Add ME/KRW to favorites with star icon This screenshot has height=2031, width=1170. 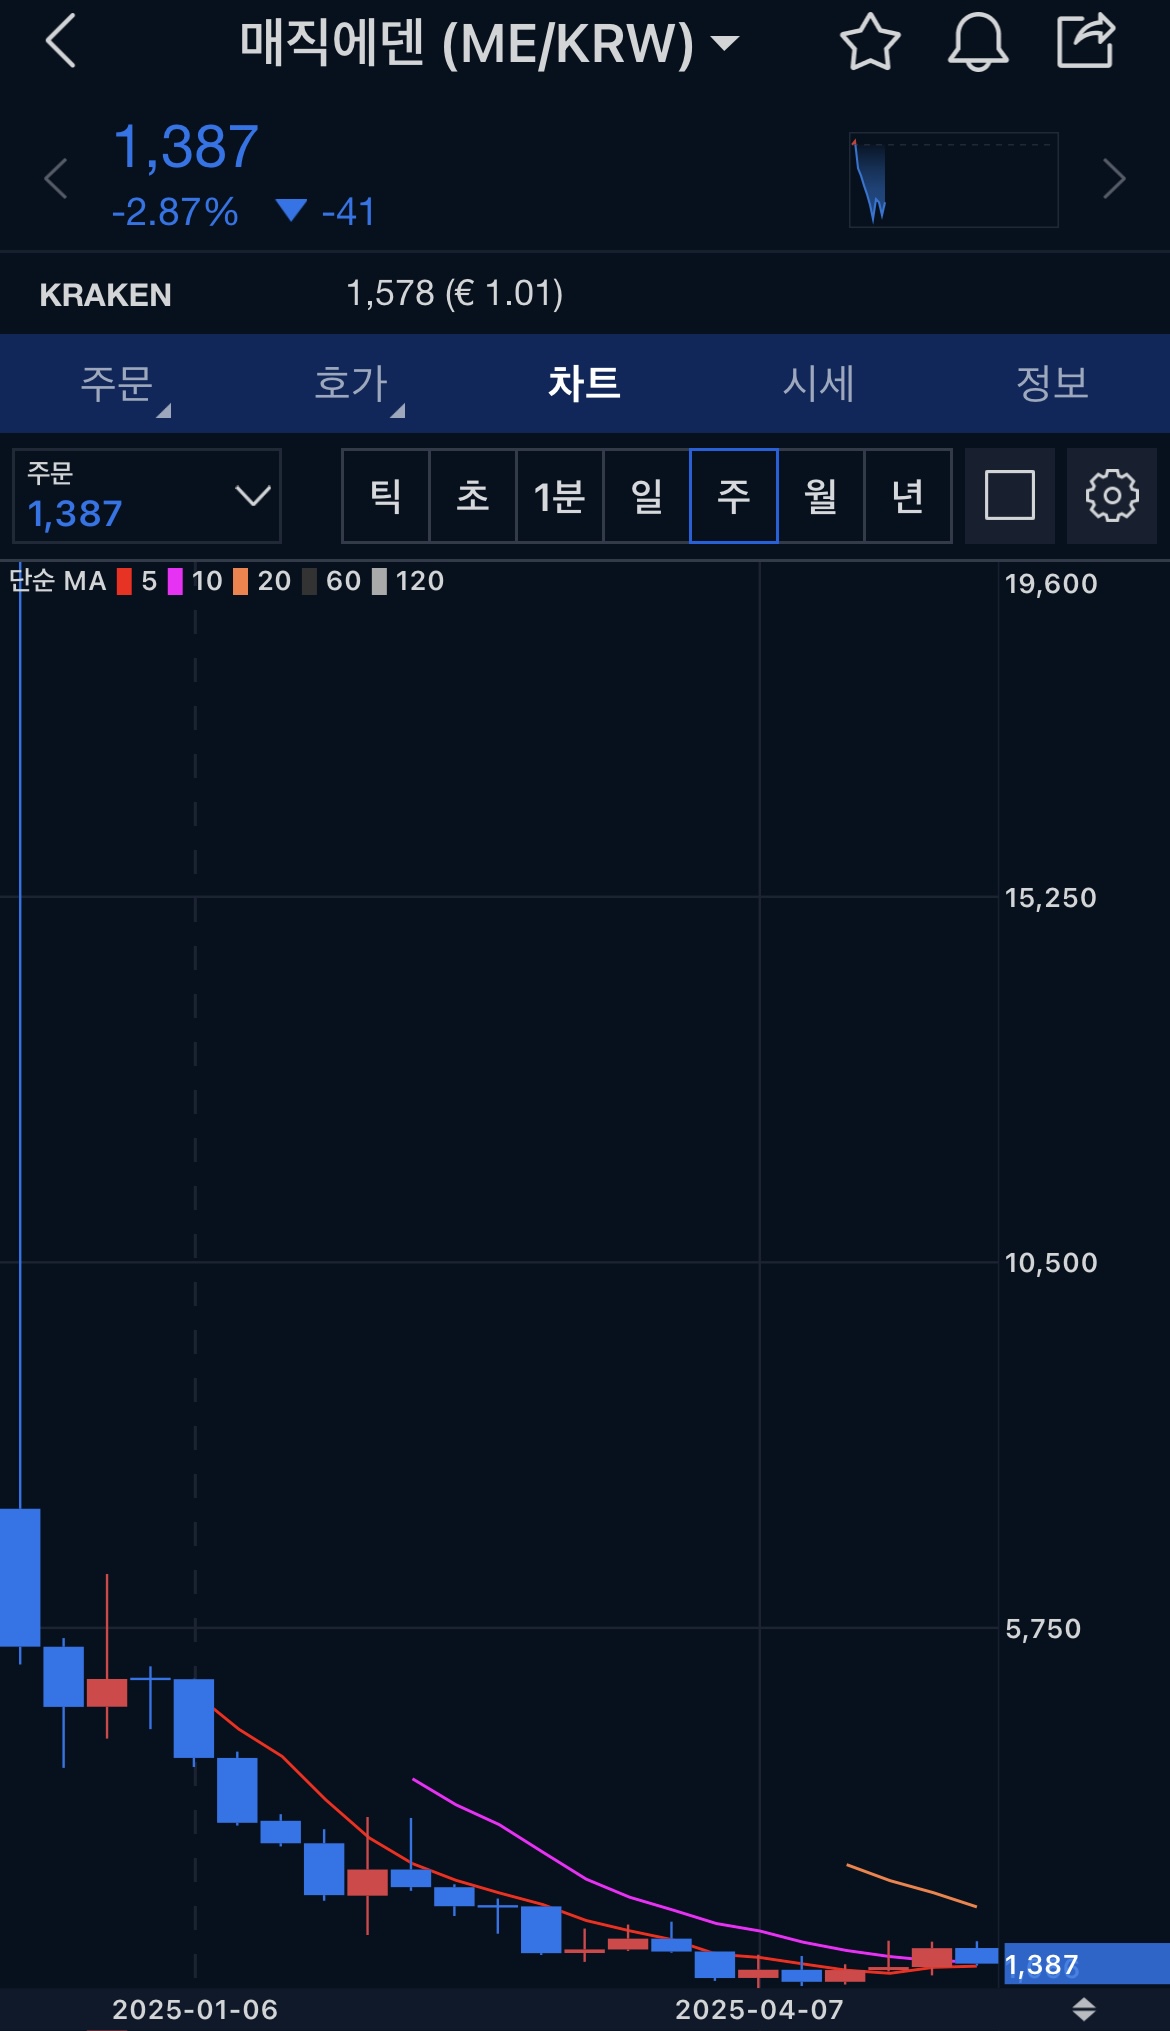[870, 42]
